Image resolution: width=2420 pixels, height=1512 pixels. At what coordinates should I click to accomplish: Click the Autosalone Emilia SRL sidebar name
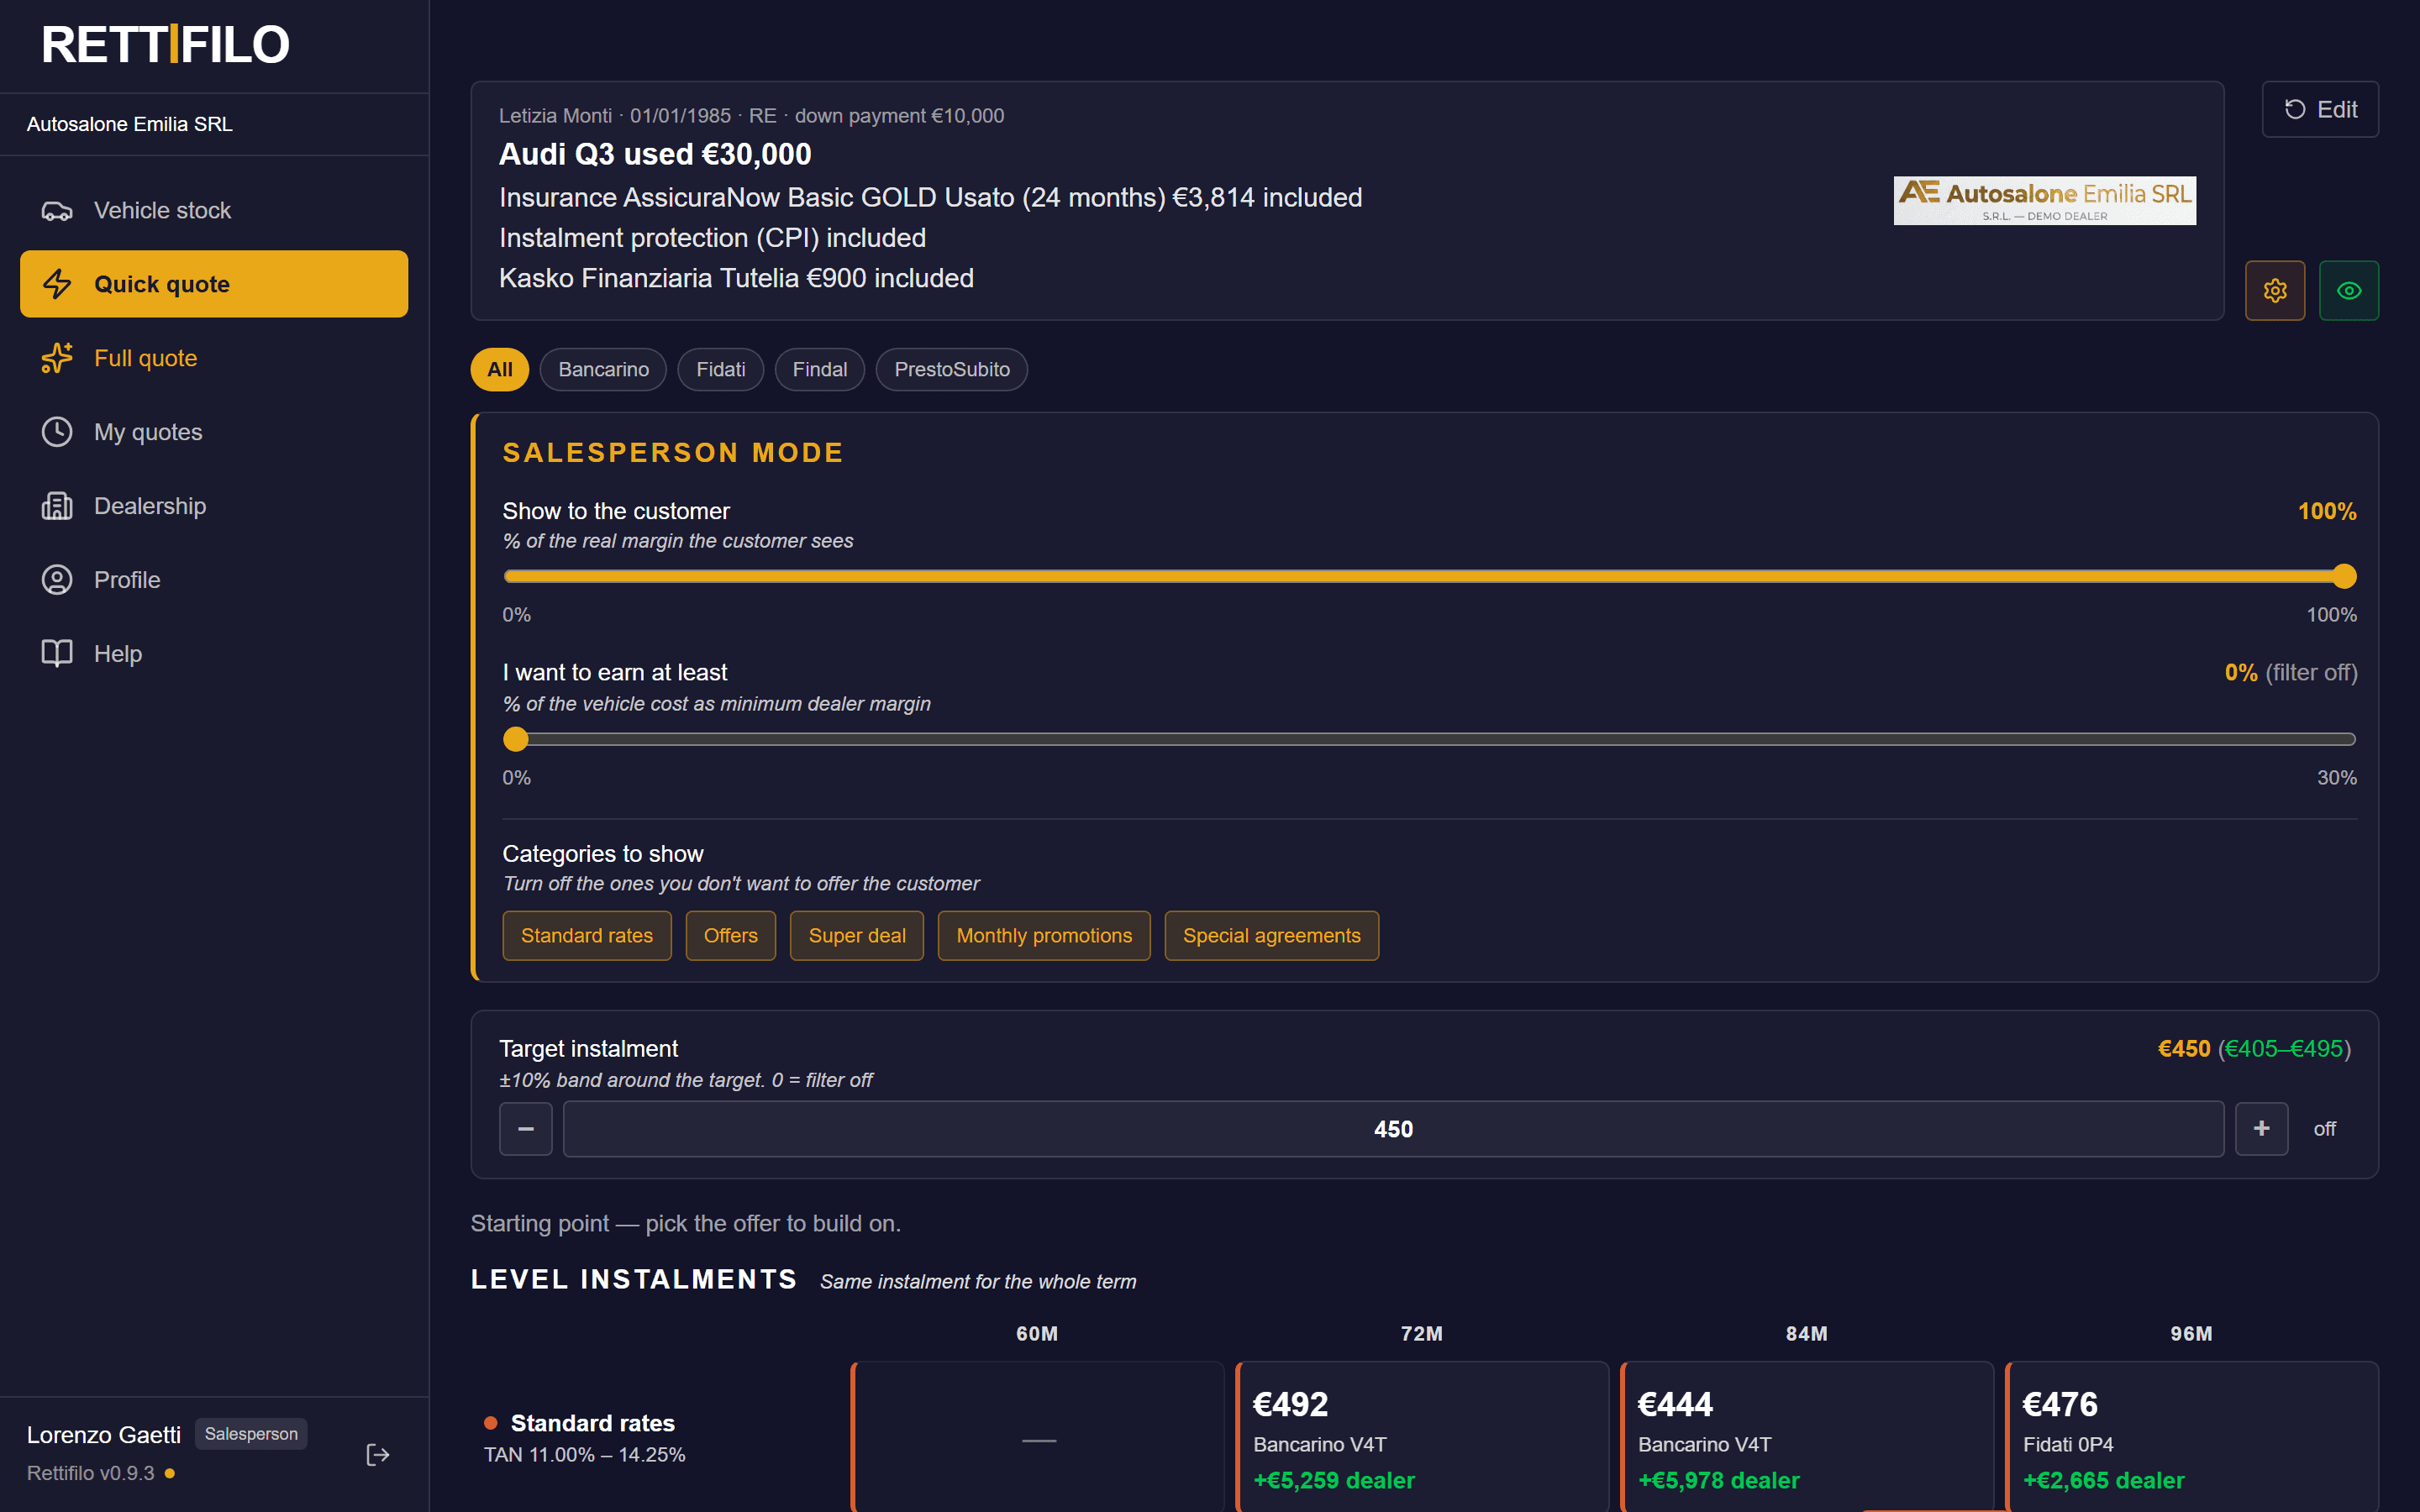pyautogui.click(x=129, y=124)
